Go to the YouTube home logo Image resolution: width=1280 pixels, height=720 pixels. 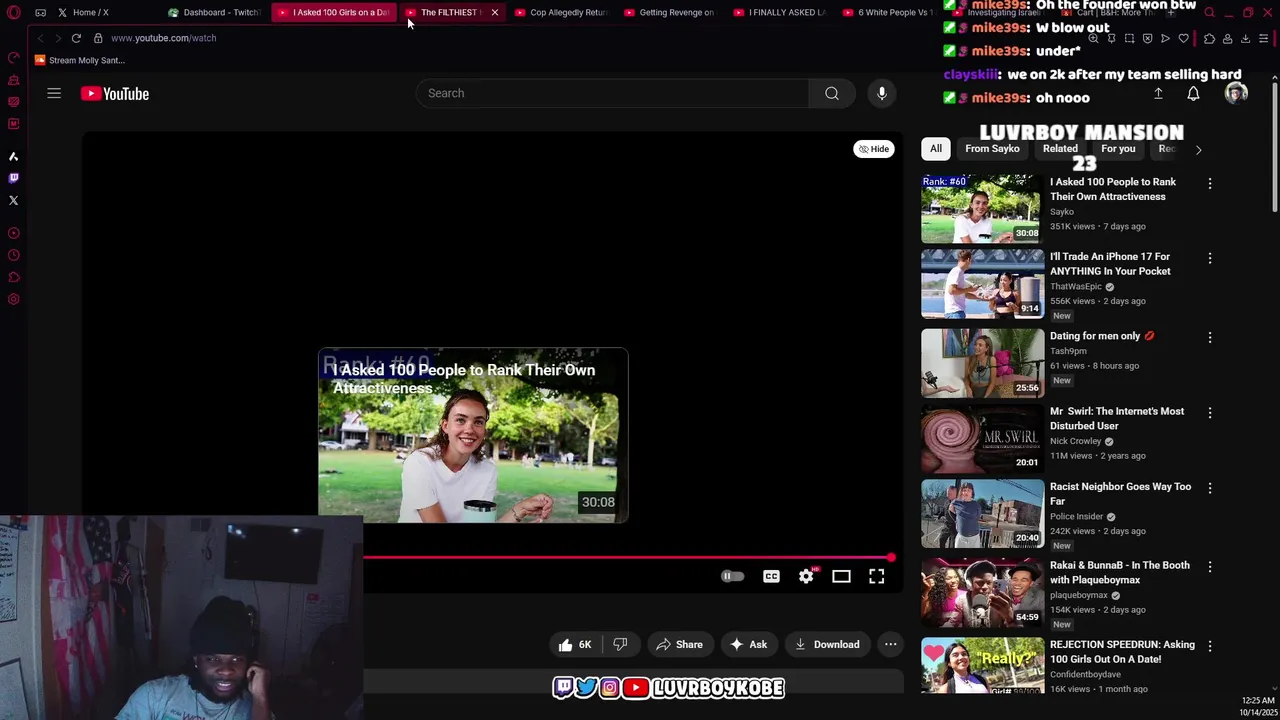point(115,93)
